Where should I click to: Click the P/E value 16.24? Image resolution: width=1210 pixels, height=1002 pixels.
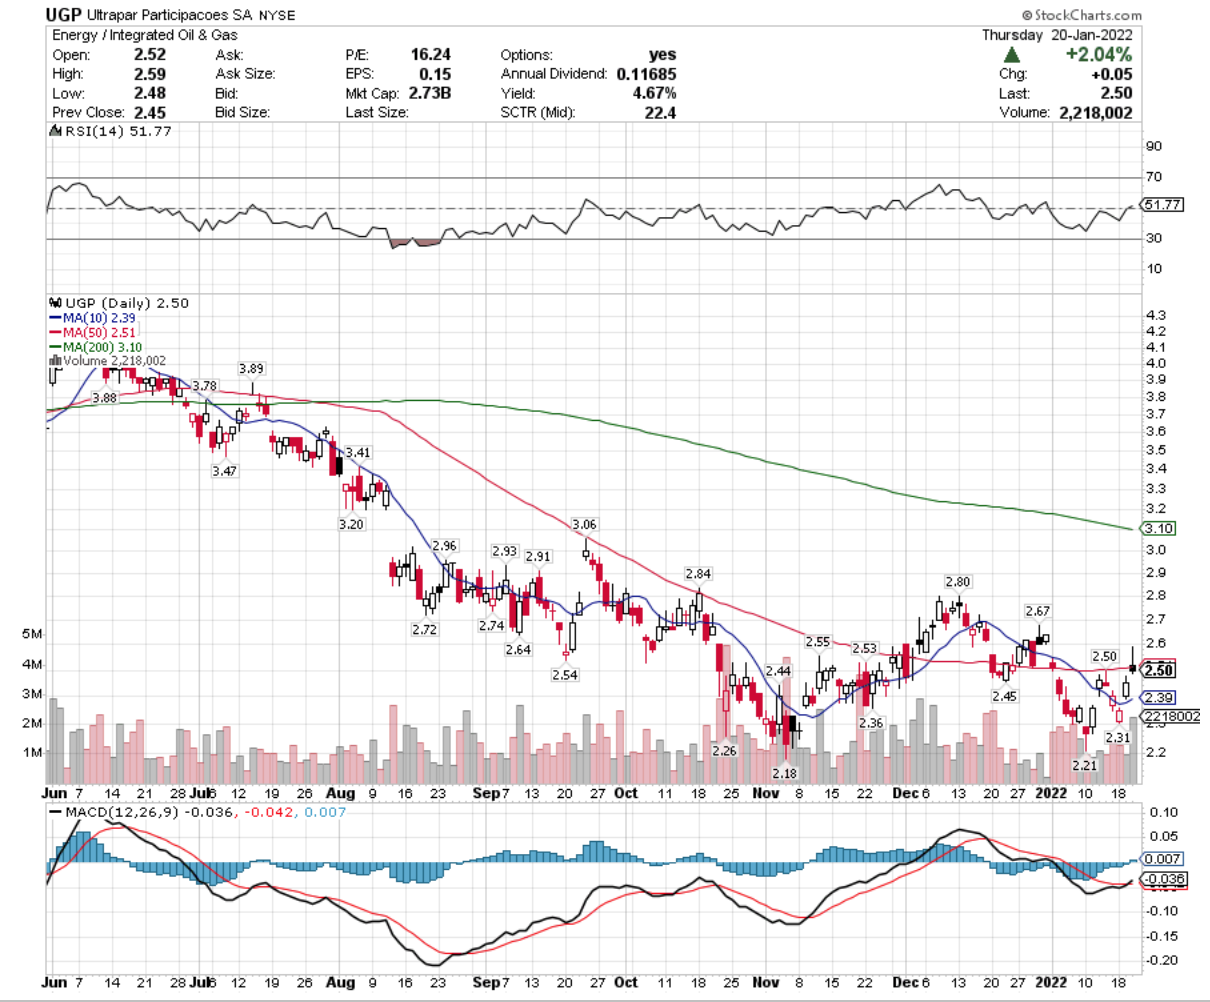tap(430, 55)
